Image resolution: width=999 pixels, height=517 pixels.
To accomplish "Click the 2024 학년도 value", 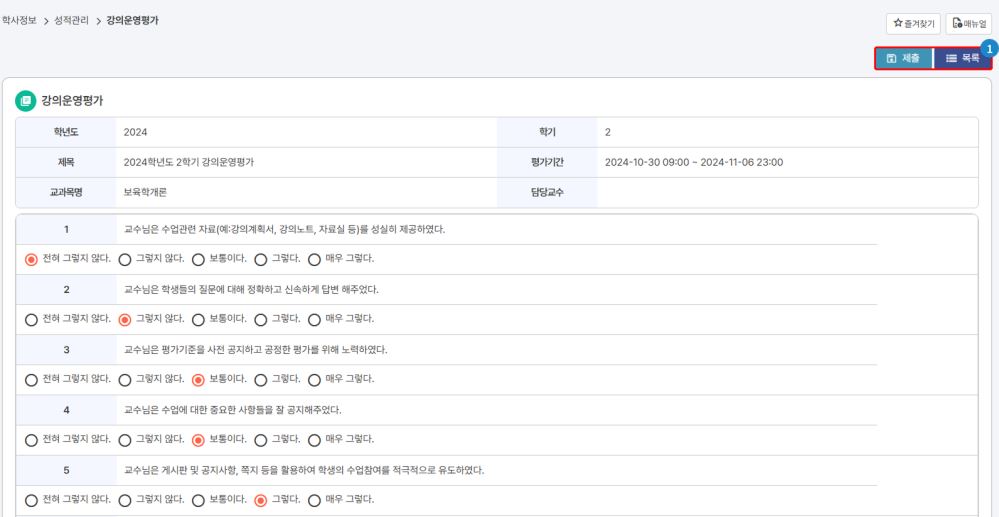I will tap(136, 133).
